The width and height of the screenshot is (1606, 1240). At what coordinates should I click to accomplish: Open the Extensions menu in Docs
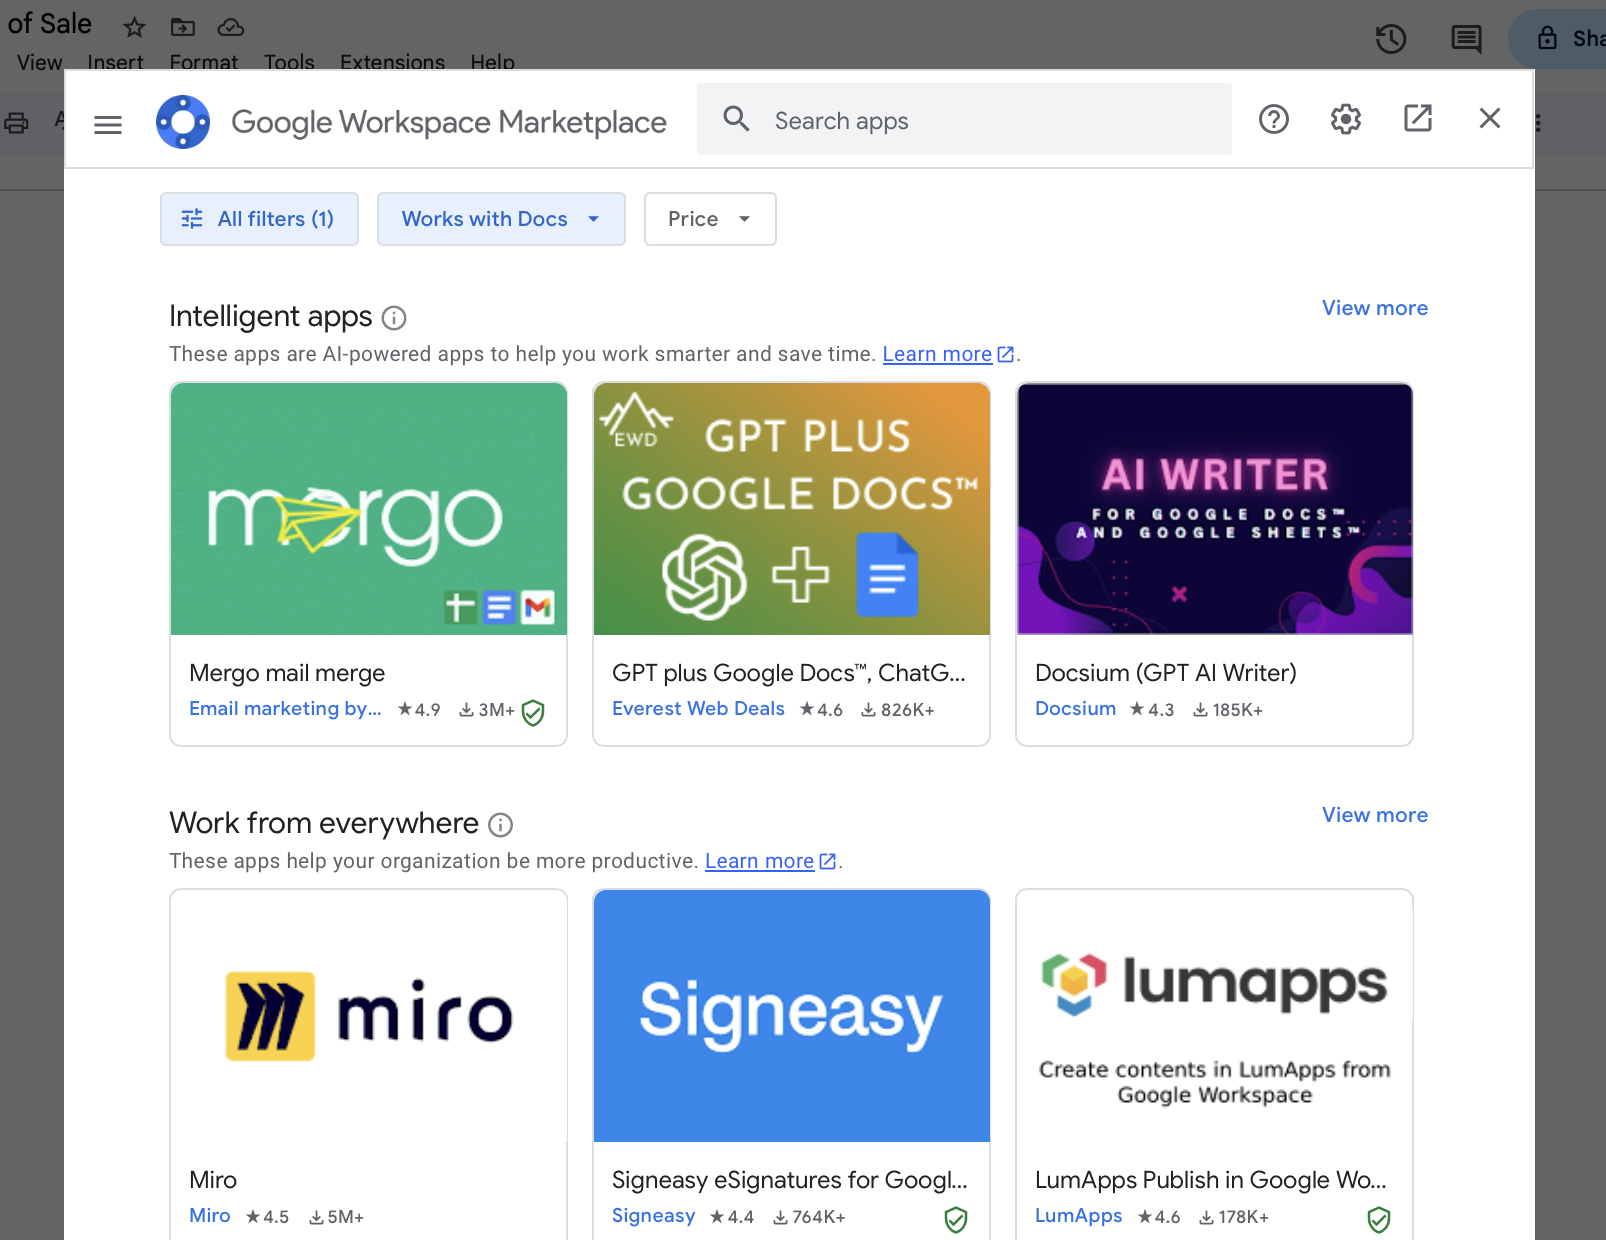point(392,62)
